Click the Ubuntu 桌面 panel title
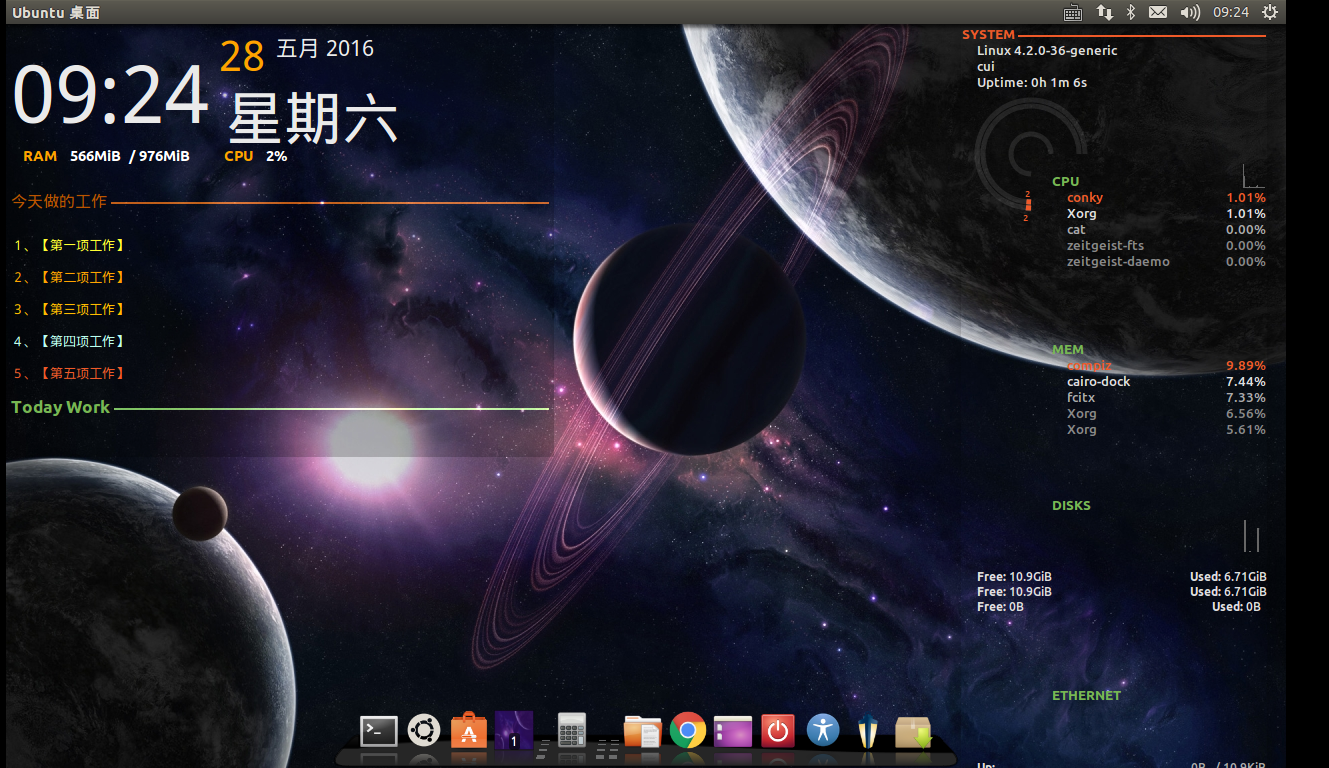The width and height of the screenshot is (1329, 768). point(56,12)
